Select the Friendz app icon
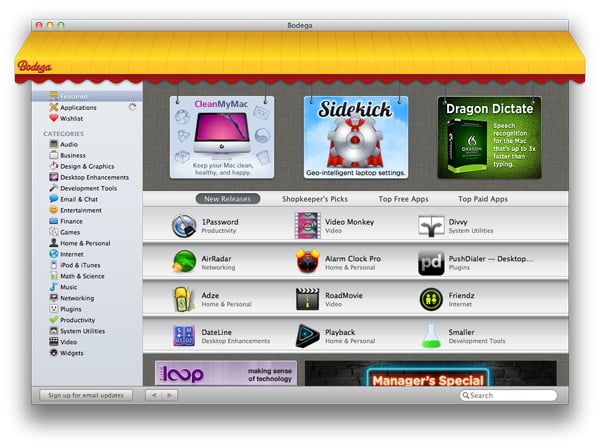 431,299
